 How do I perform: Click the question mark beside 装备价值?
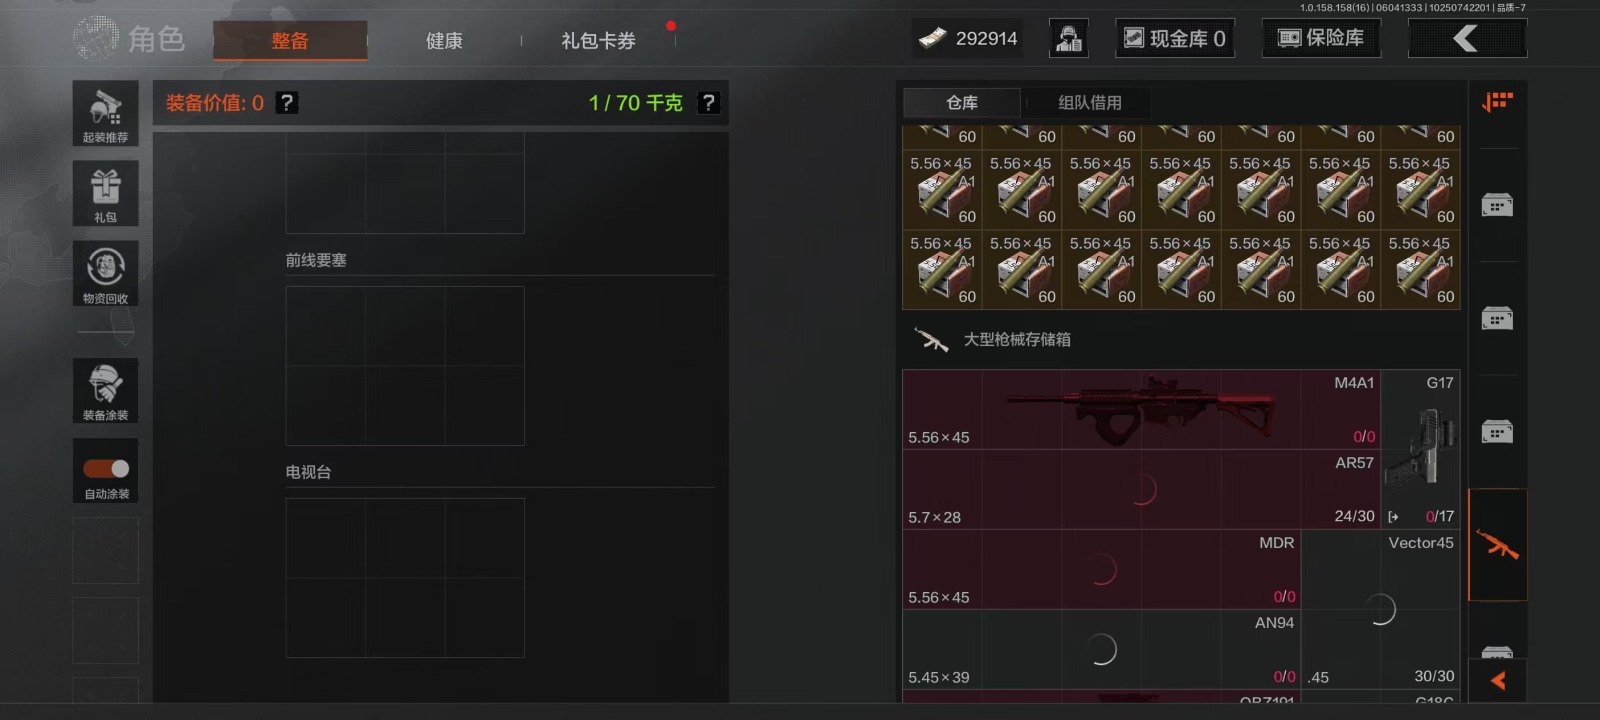coord(287,103)
